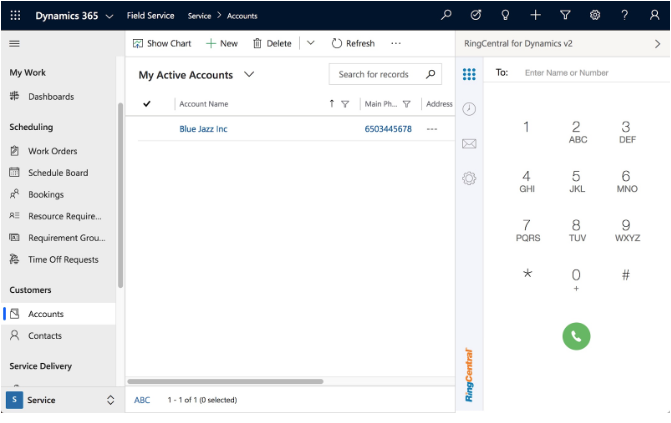Open RingCentral messages envelope icon
Image resolution: width=671 pixels, height=423 pixels.
pos(469,144)
